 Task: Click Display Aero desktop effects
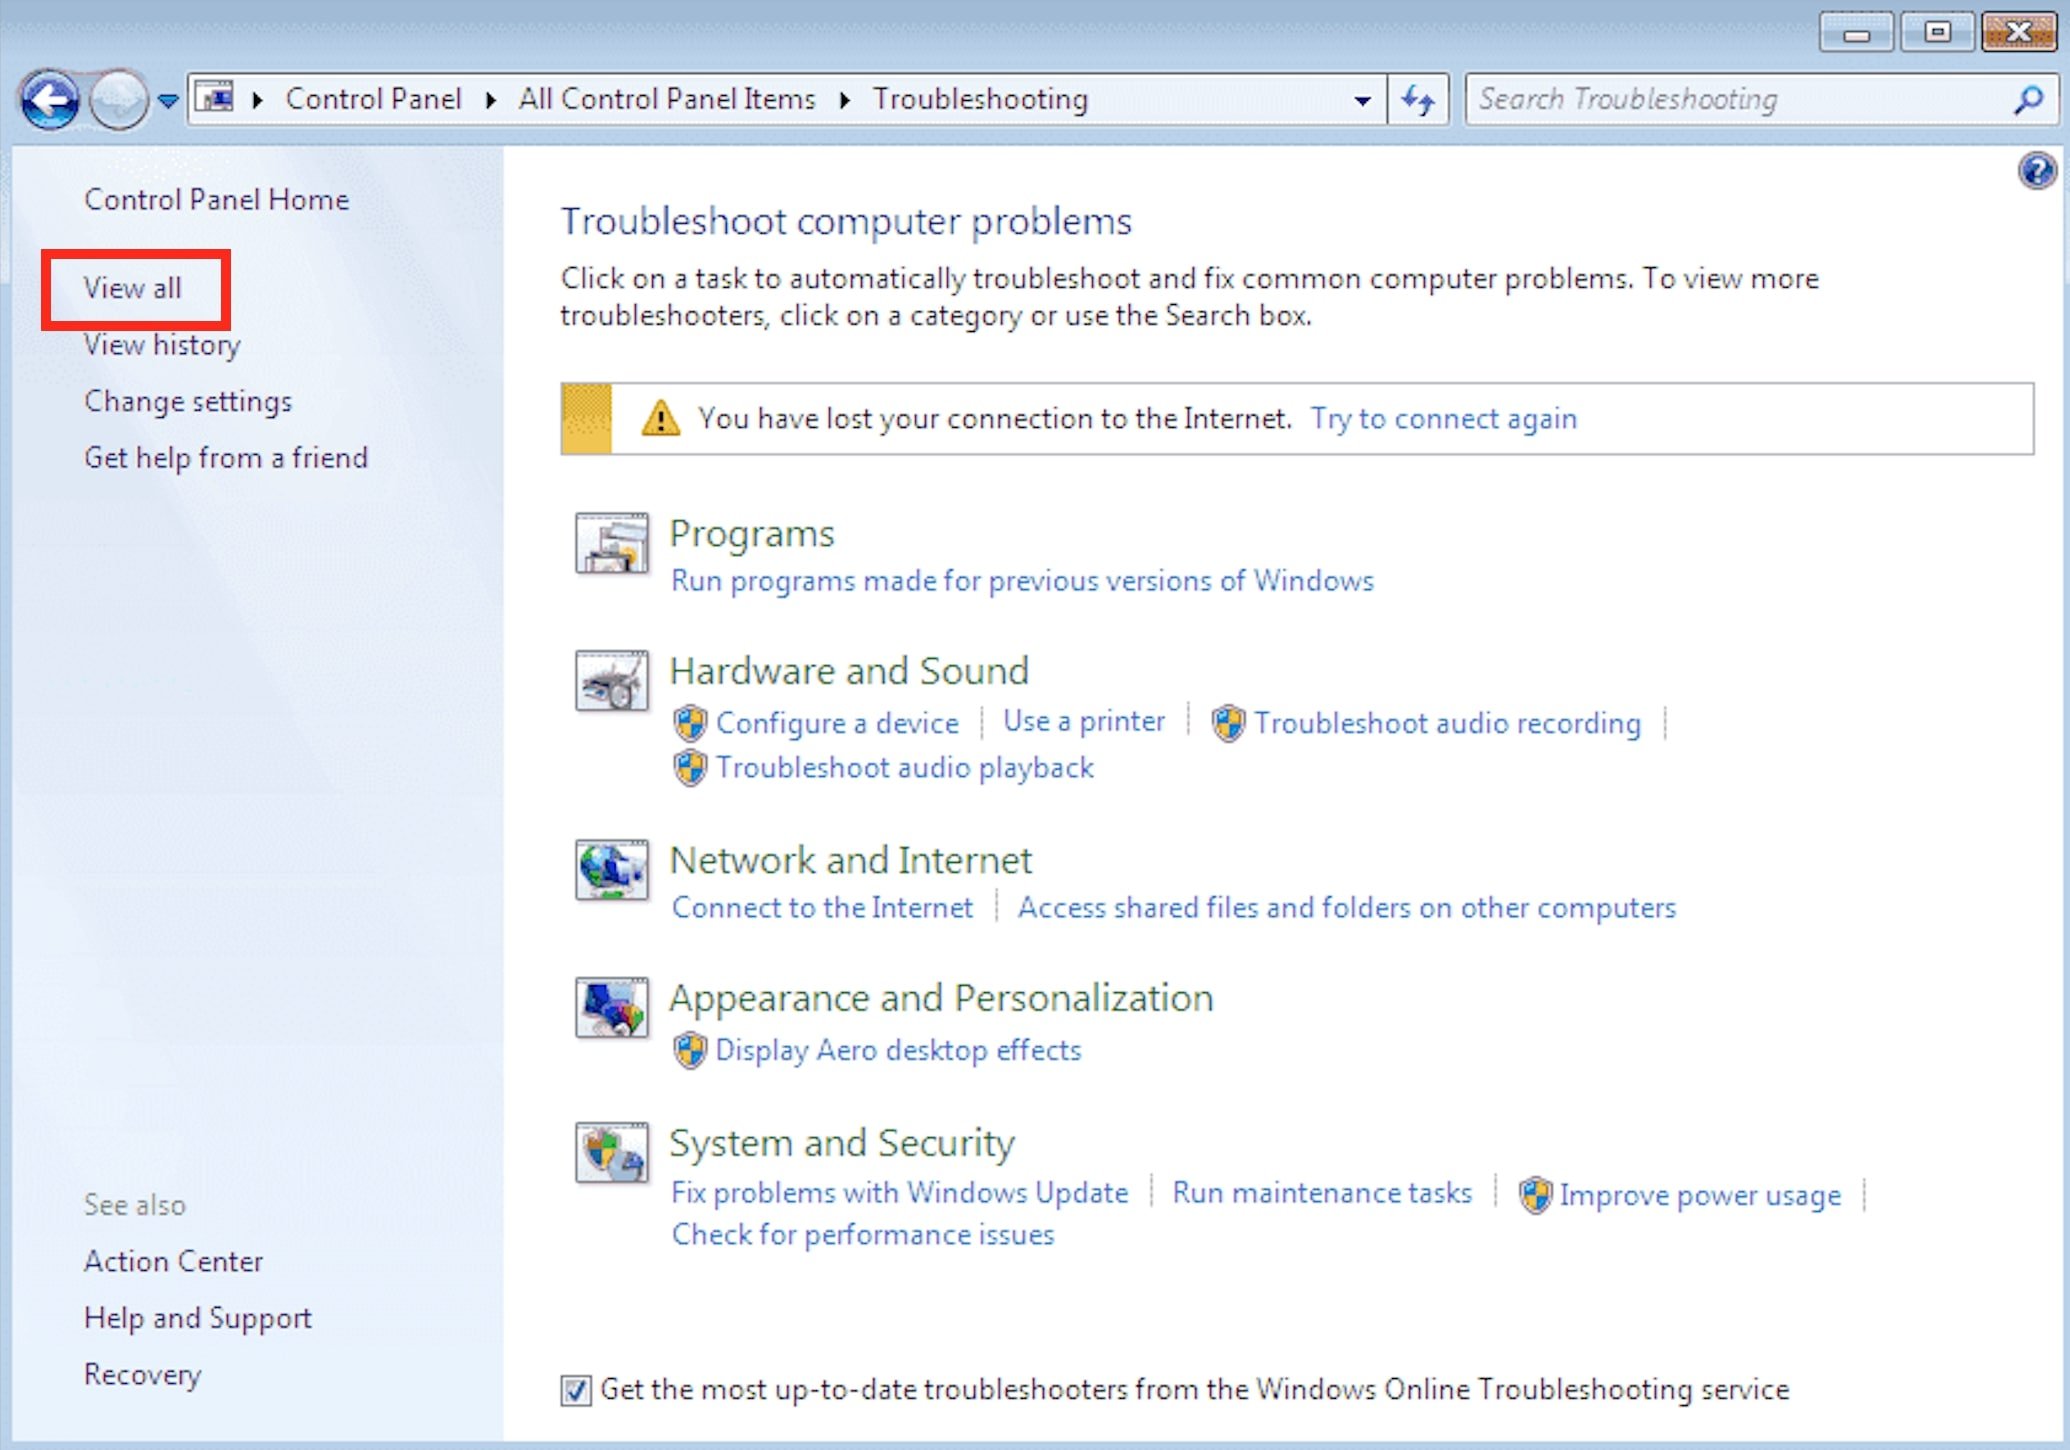(x=898, y=1051)
